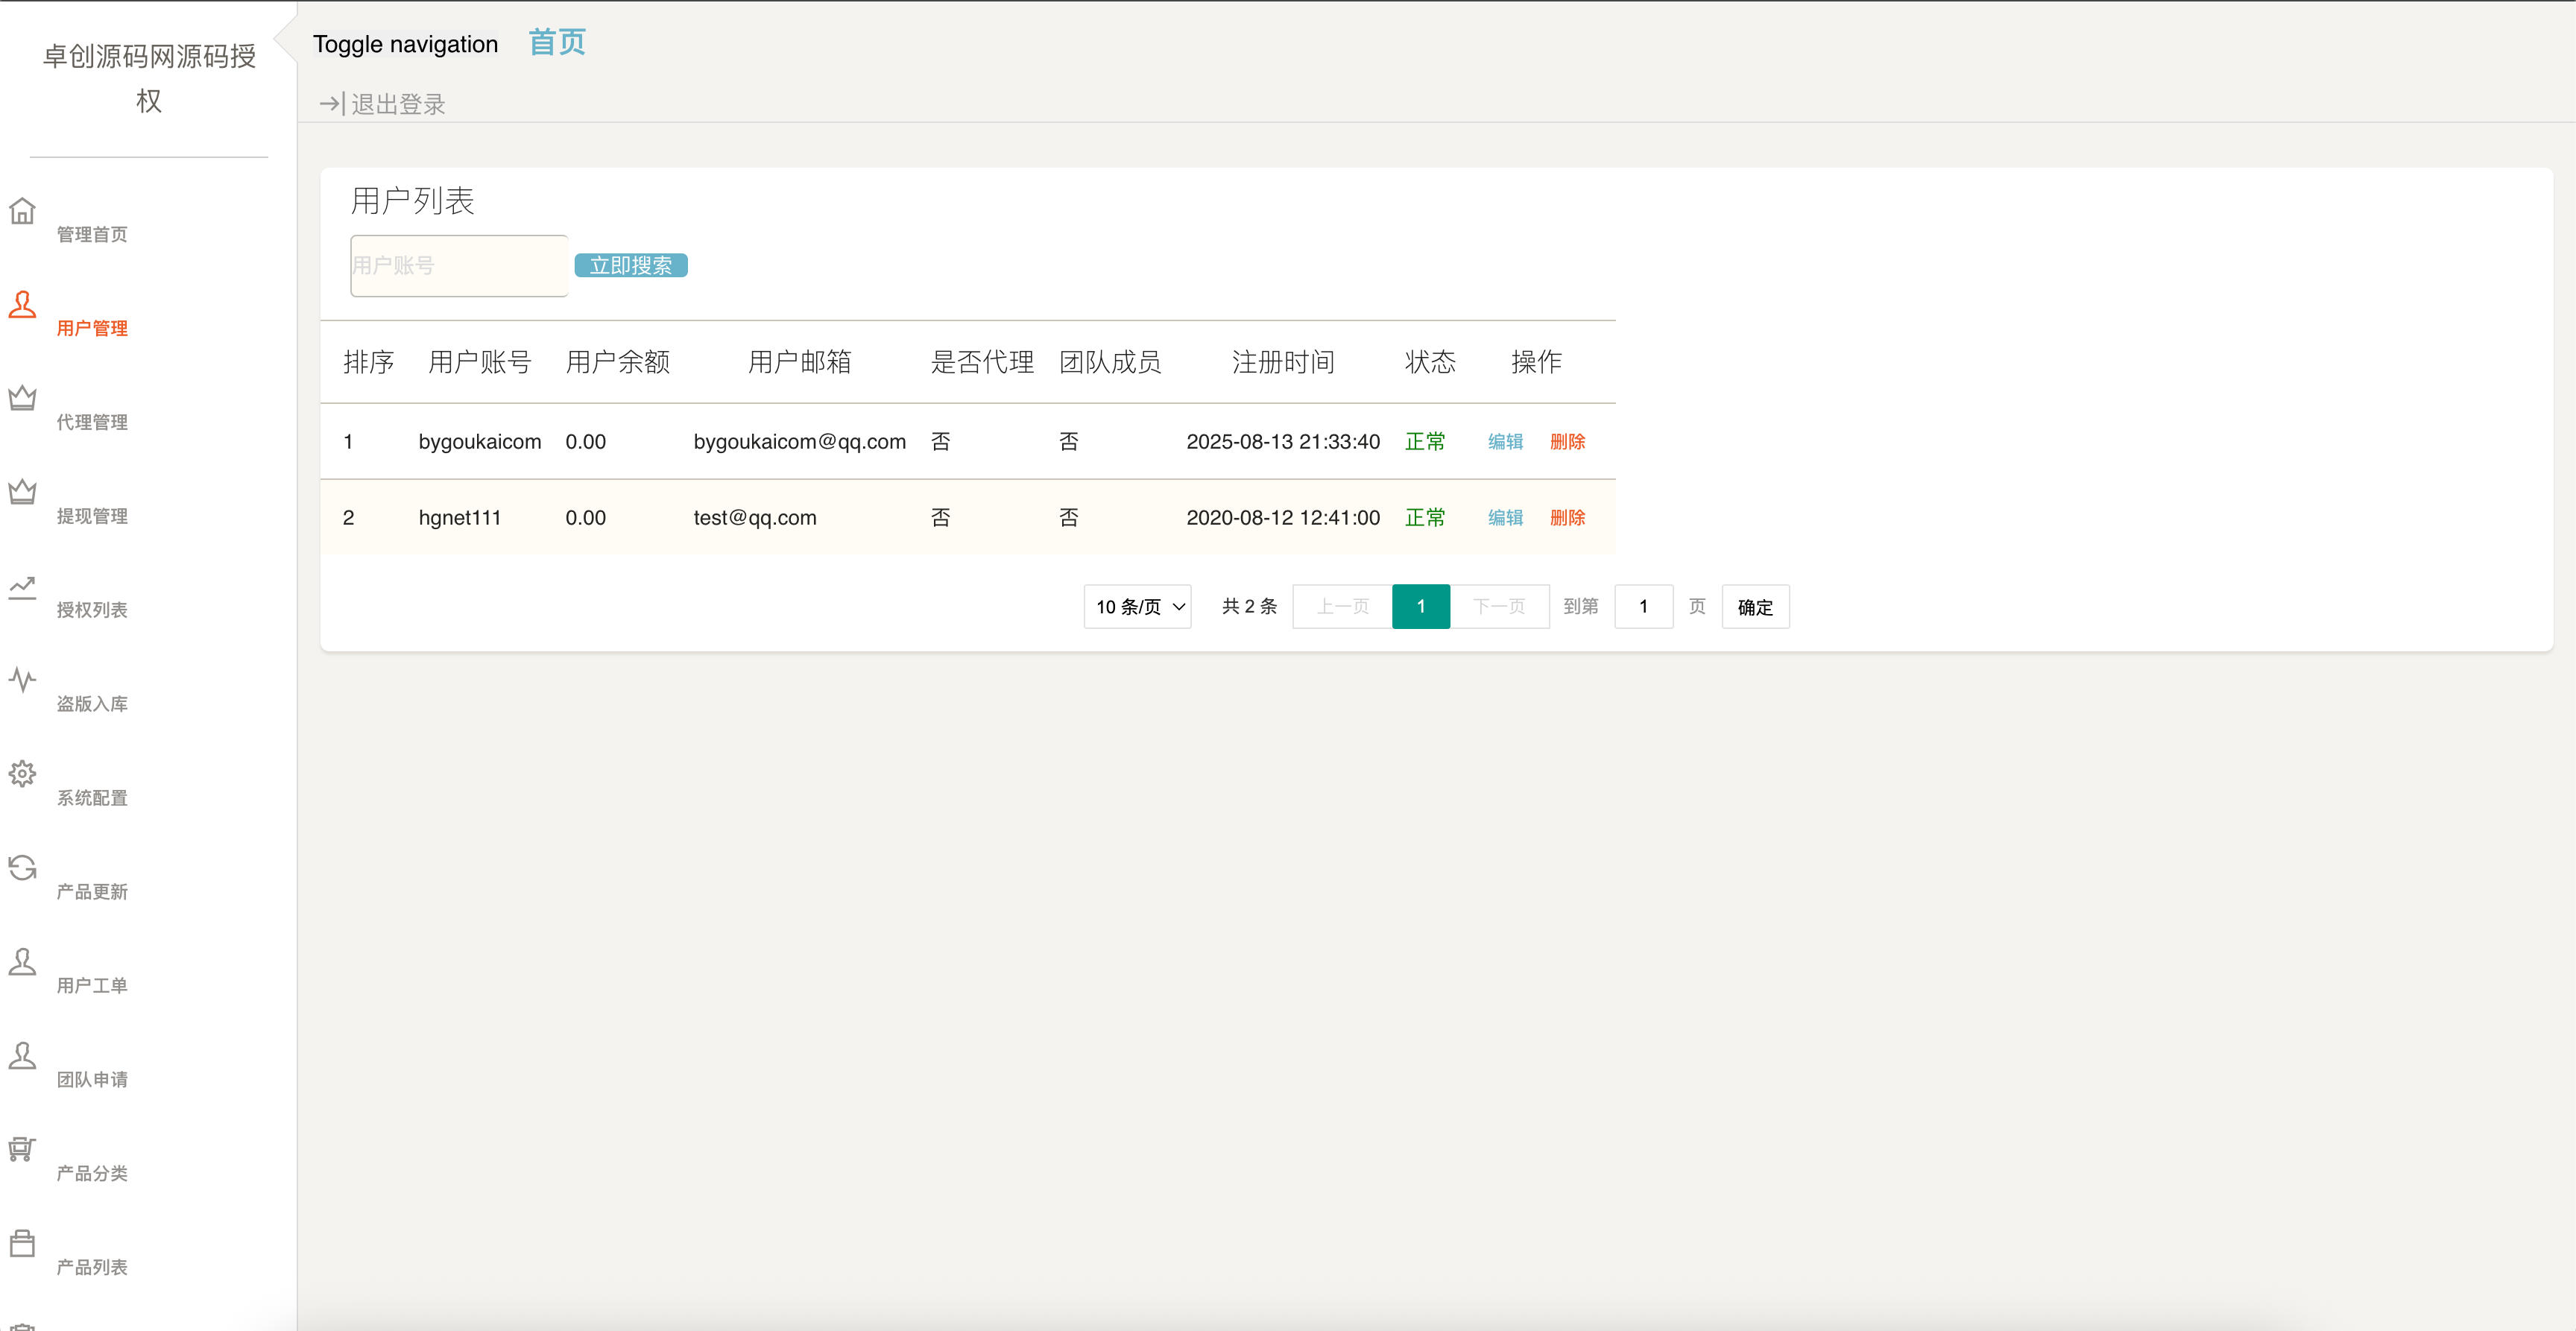
Task: Click the cart icon beside 产品分类
Action: click(22, 1150)
